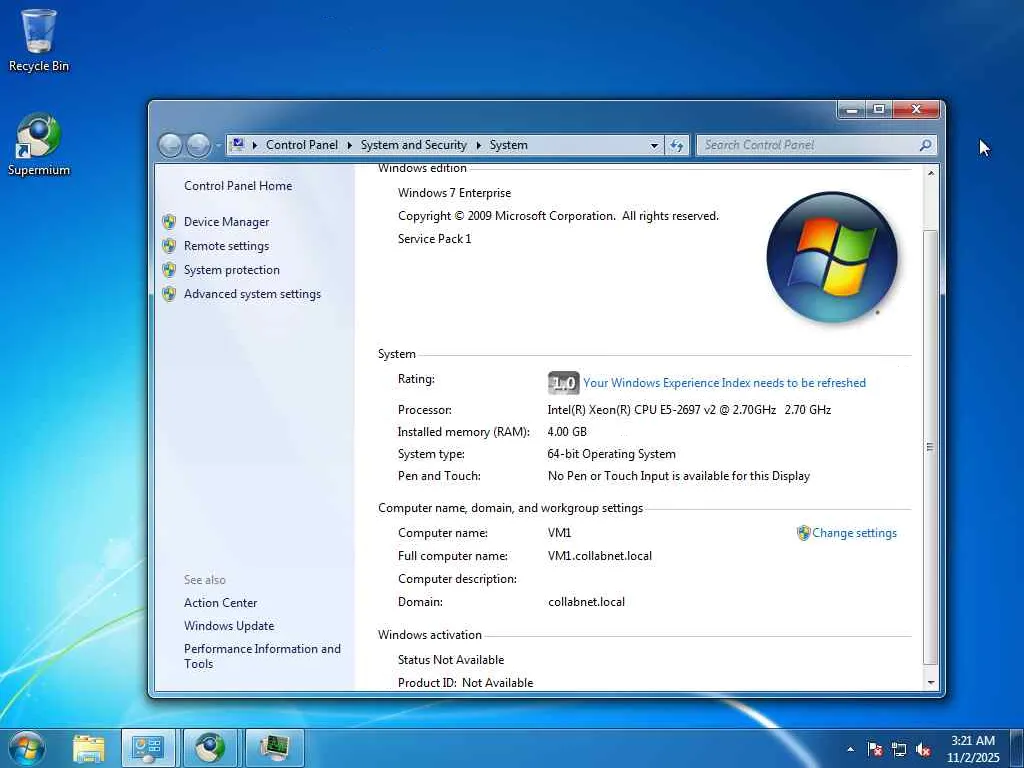This screenshot has width=1024, height=768.
Task: Open Action Center under See also
Action: tap(221, 603)
